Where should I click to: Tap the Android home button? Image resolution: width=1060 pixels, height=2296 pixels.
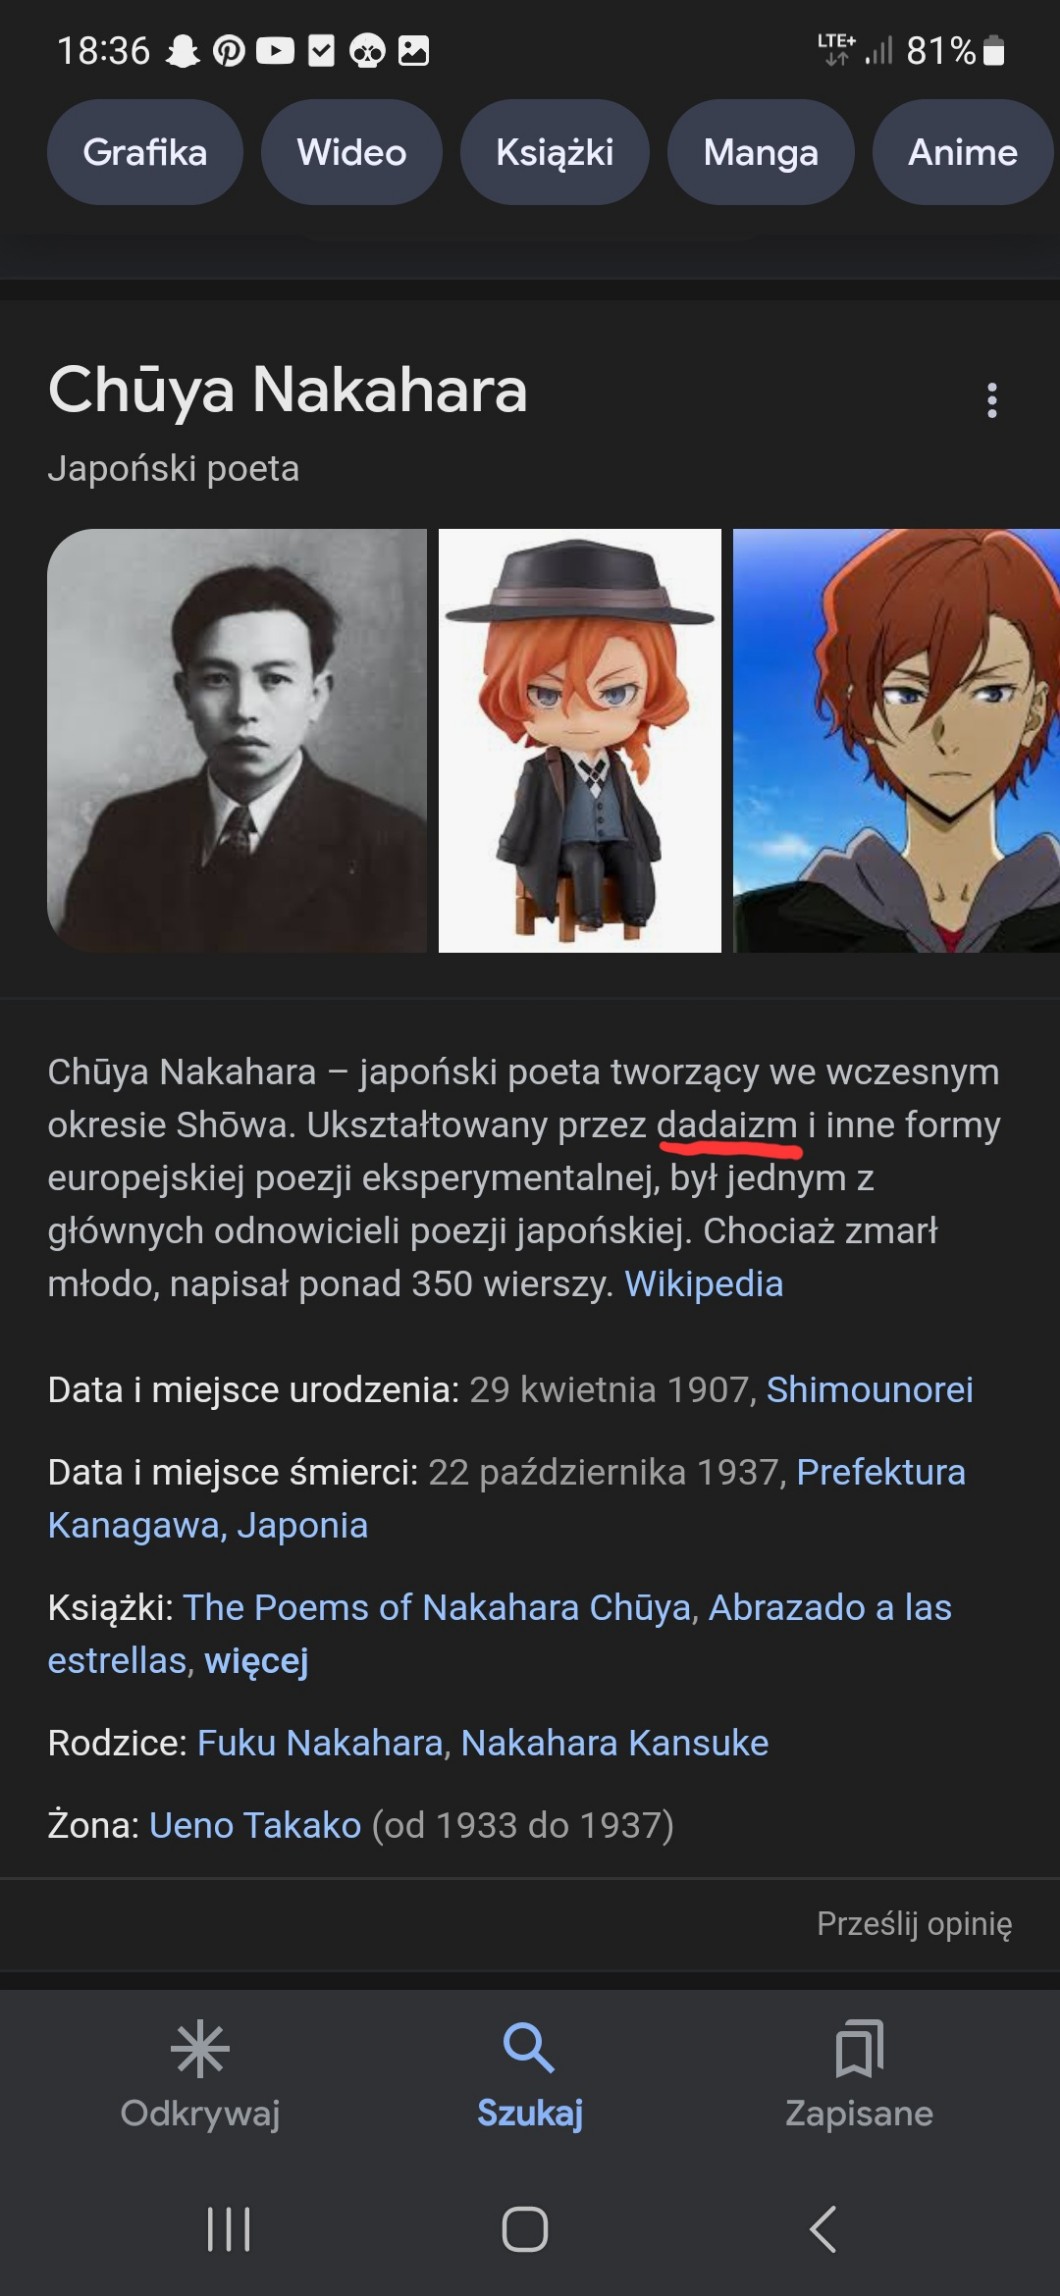525,2229
